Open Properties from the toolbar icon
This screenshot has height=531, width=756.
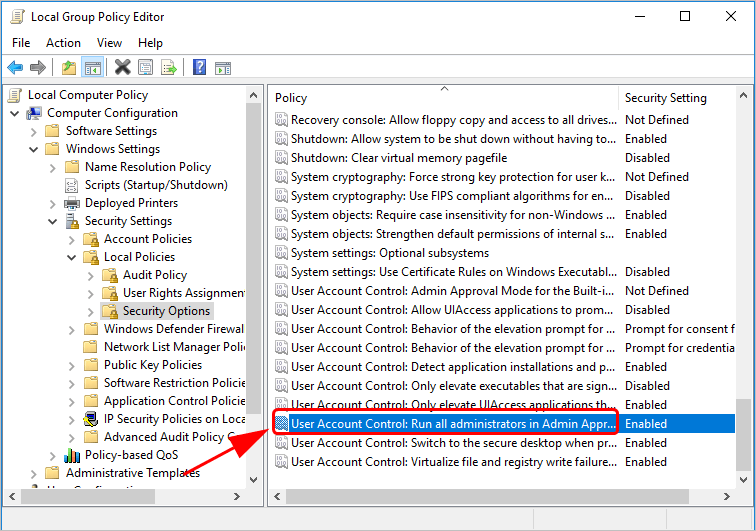[x=146, y=67]
